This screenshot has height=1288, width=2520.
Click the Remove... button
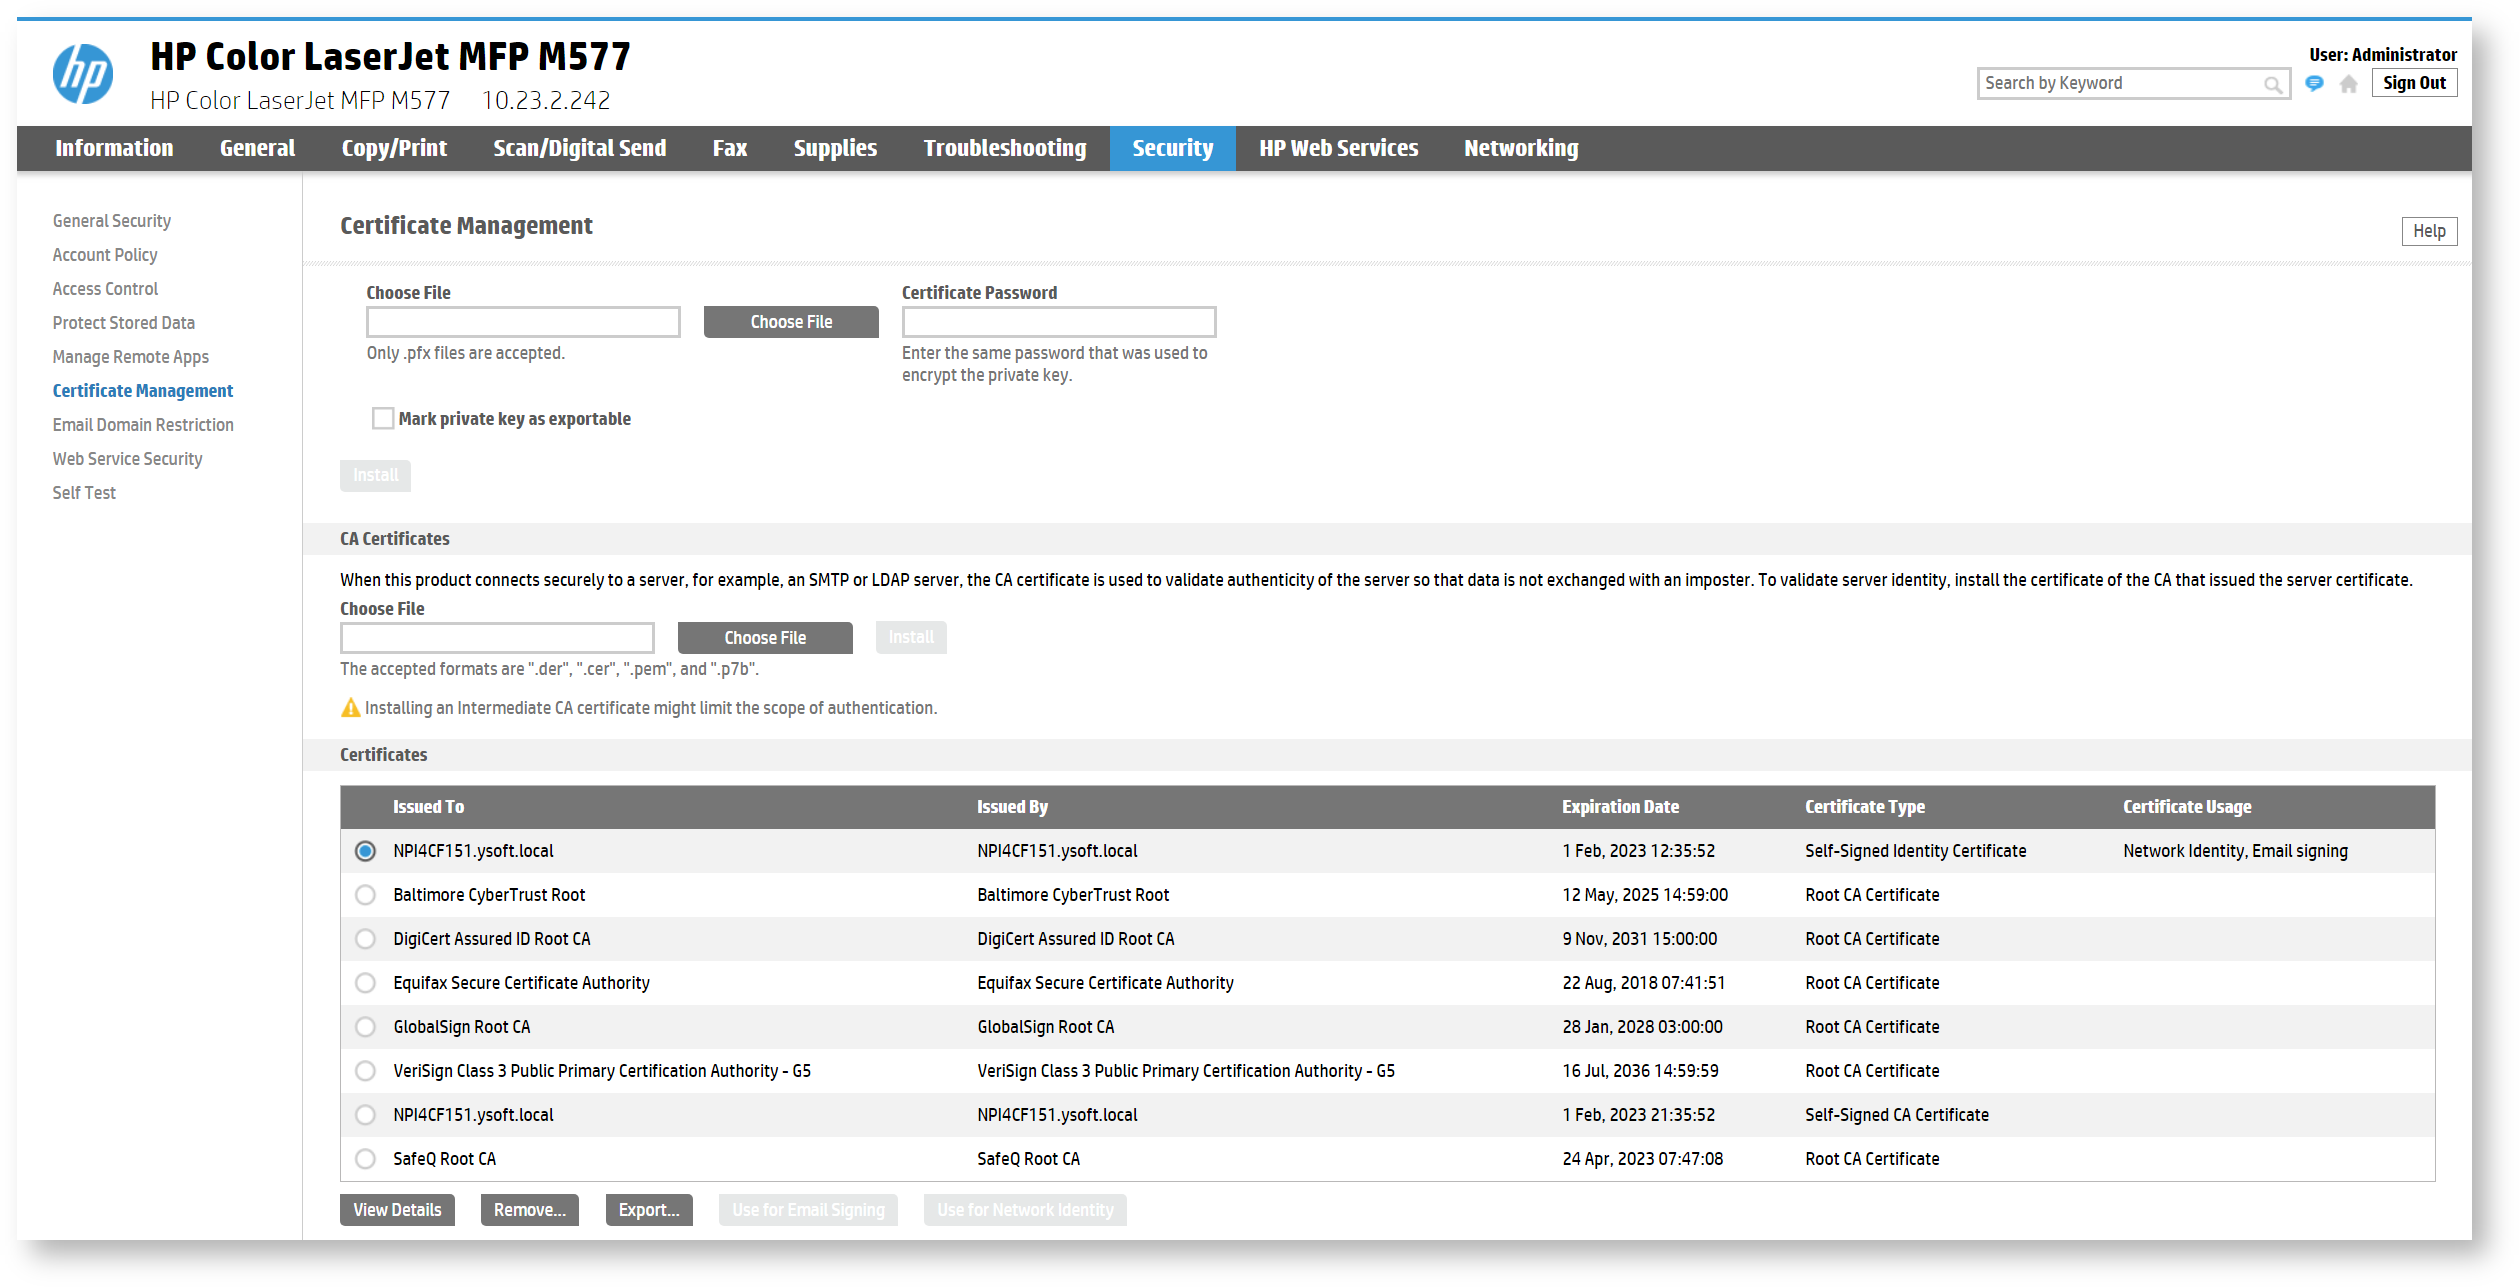(529, 1210)
